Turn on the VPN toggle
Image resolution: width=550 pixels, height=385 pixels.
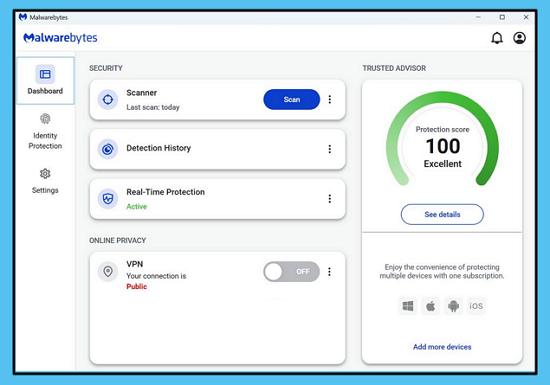[x=291, y=271]
